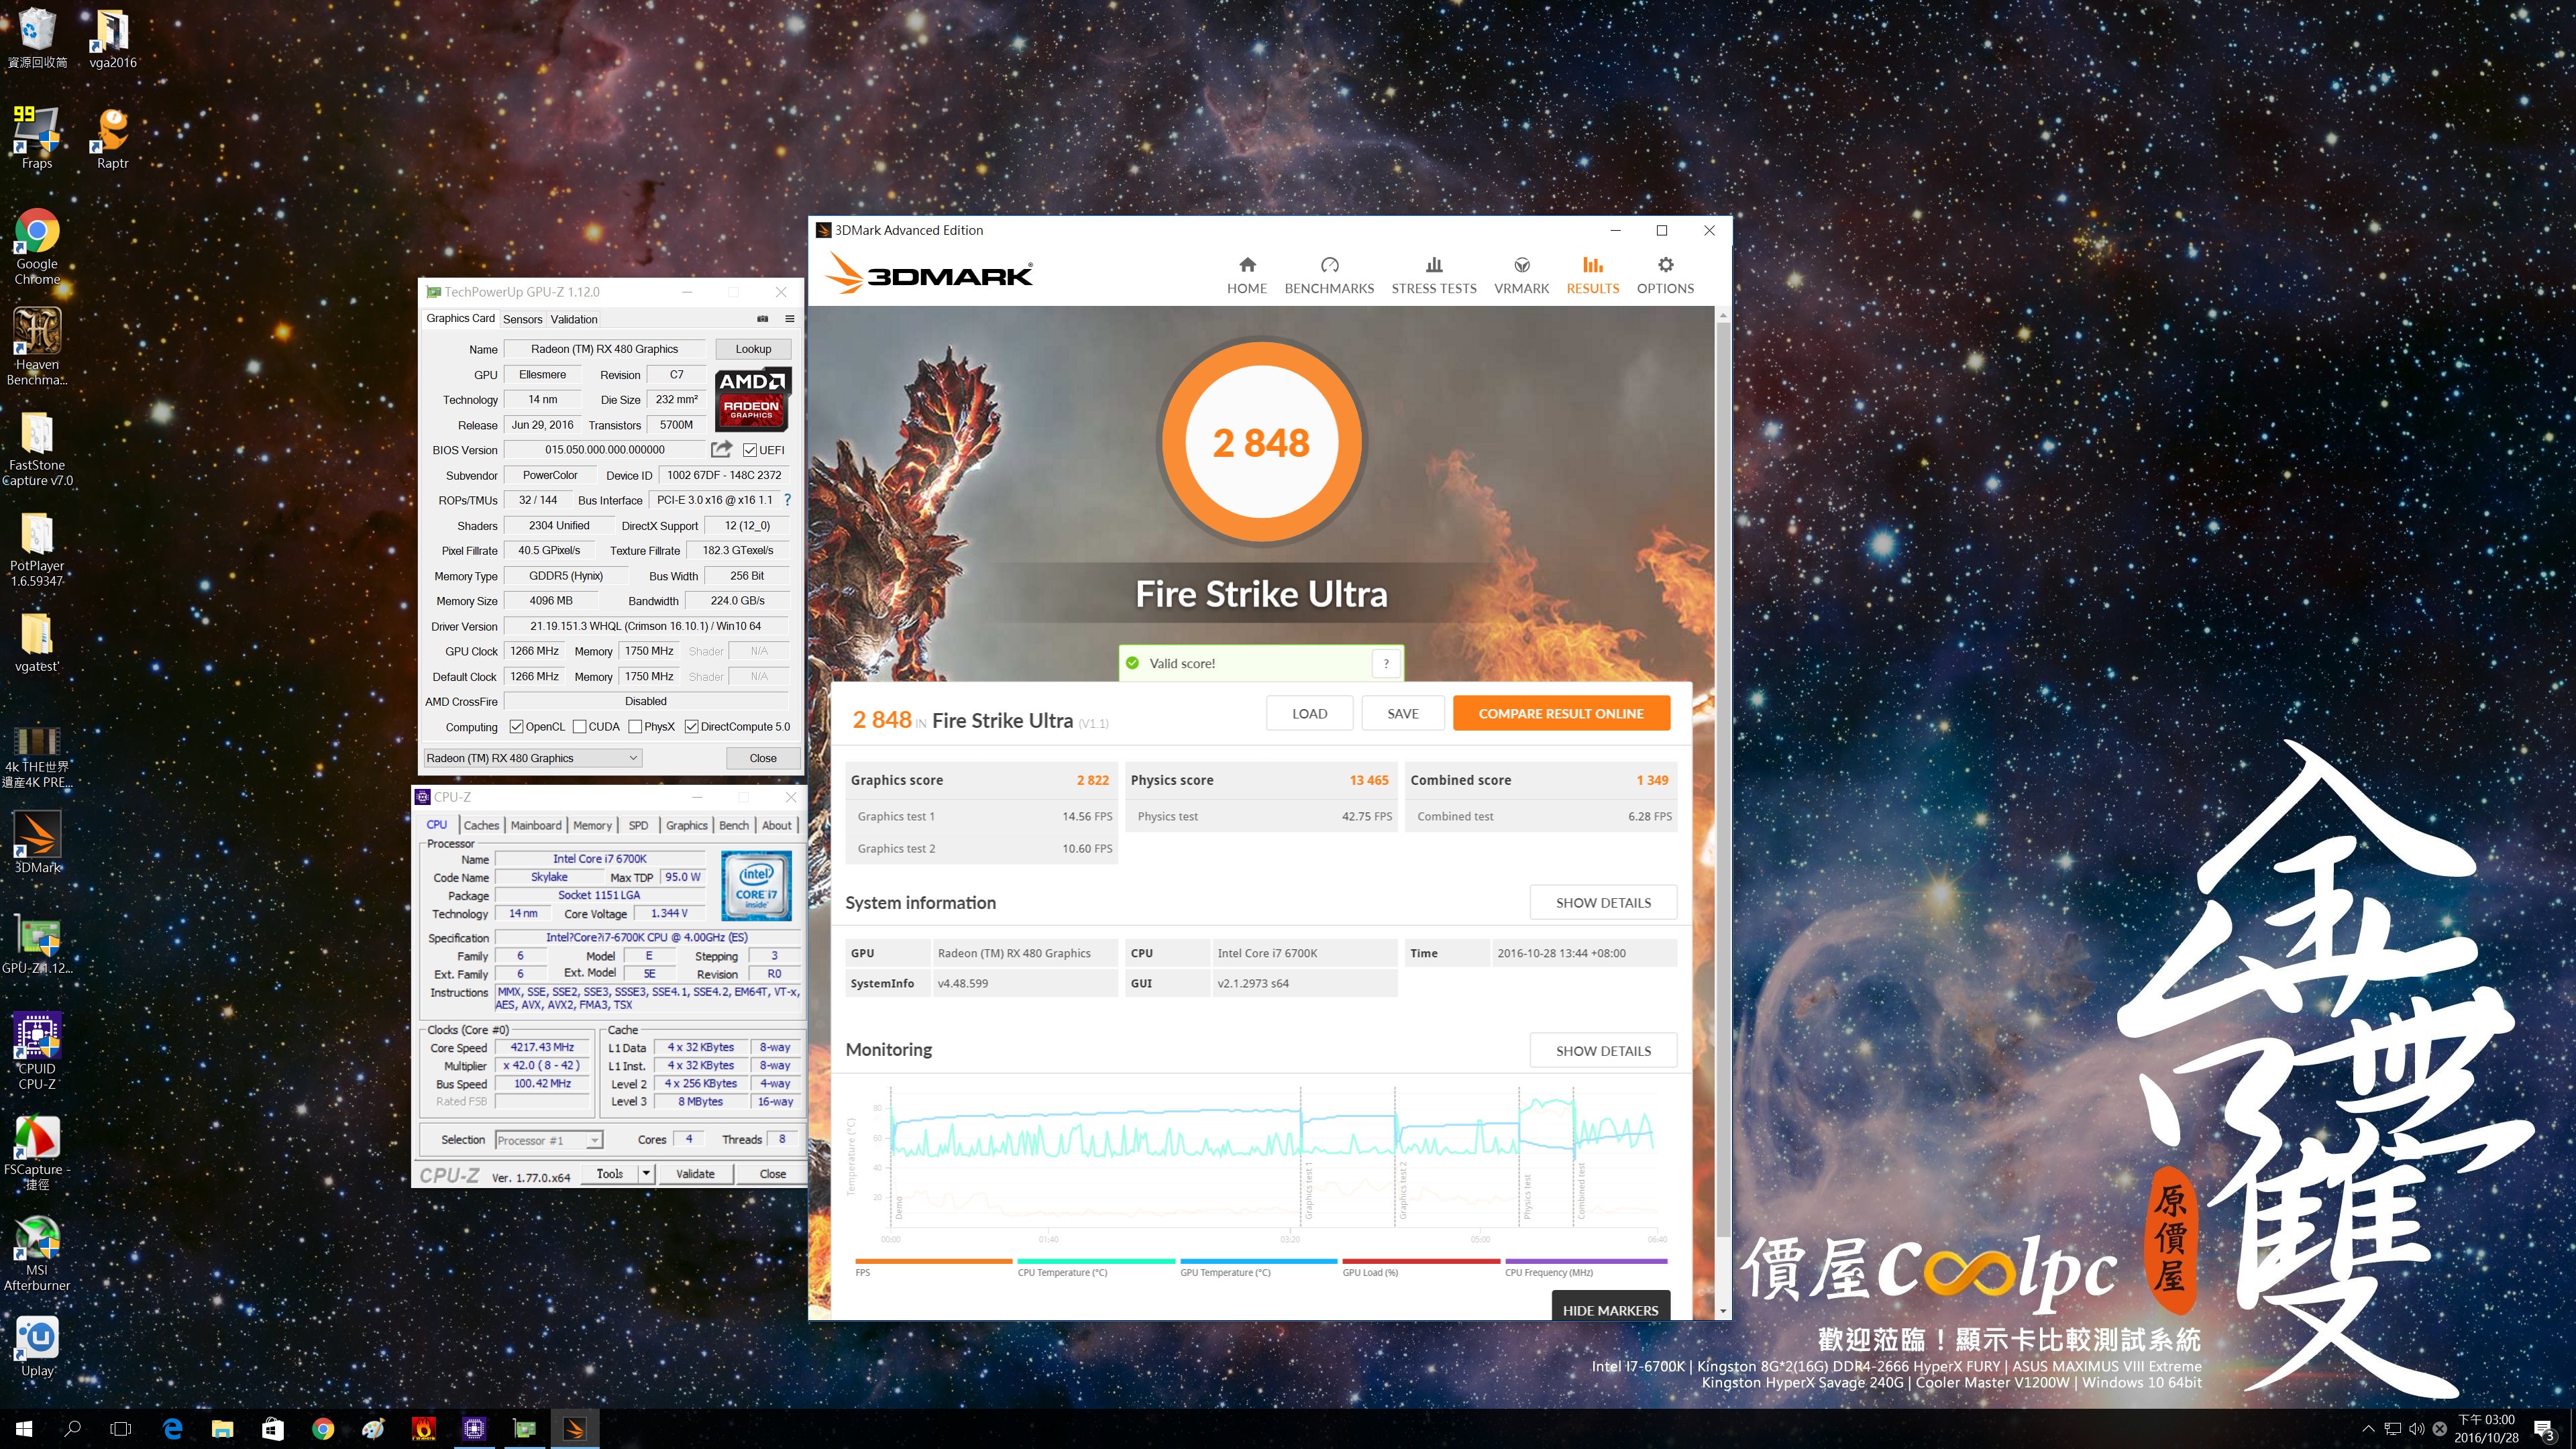Viewport: 2576px width, 1449px height.
Task: Select the Raptr desktop shortcut
Action: coord(112,138)
